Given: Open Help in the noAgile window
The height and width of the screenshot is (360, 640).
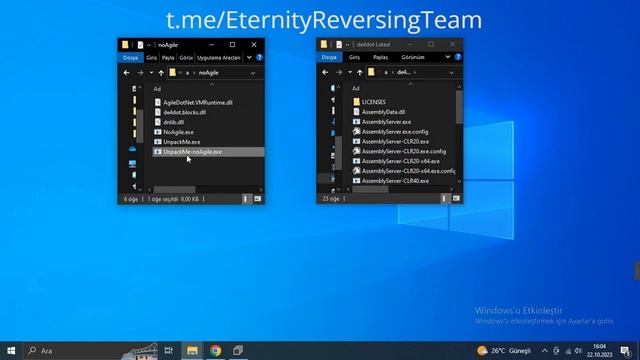Looking at the screenshot, I should [259, 58].
